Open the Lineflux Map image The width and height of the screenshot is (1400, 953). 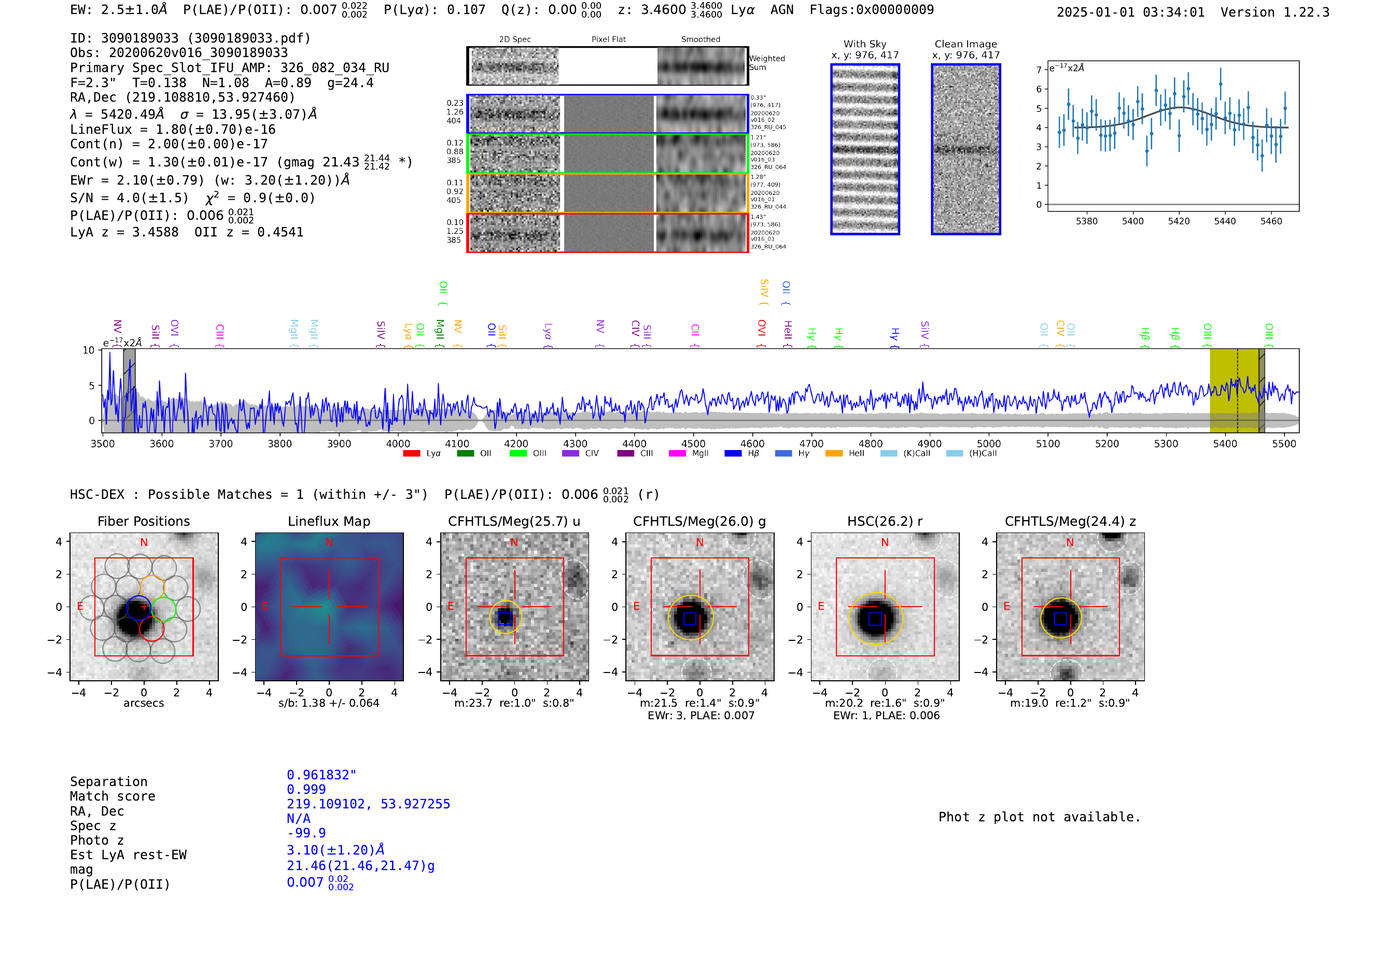(x=329, y=607)
